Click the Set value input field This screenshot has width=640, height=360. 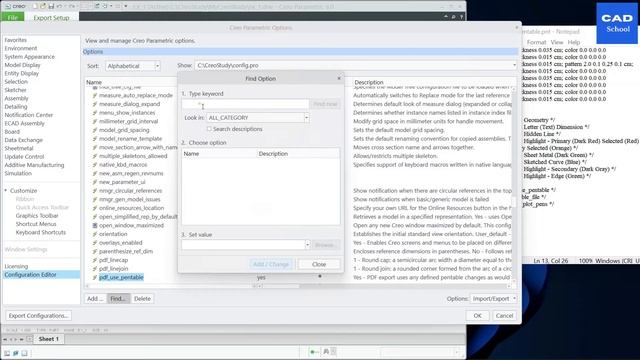[243, 245]
